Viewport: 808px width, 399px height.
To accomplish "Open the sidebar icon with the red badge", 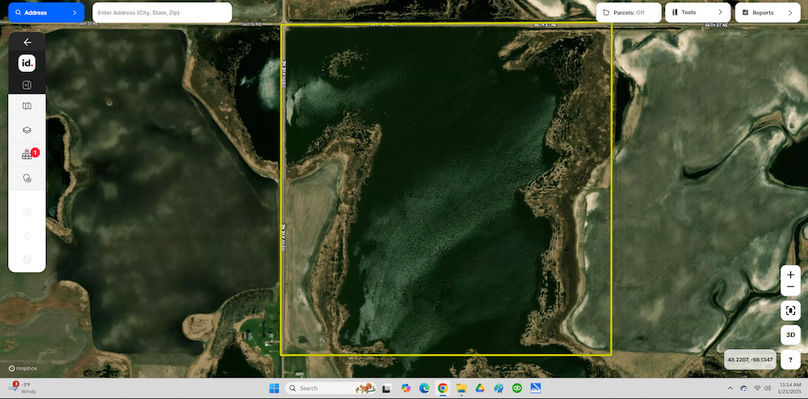I will (28, 154).
